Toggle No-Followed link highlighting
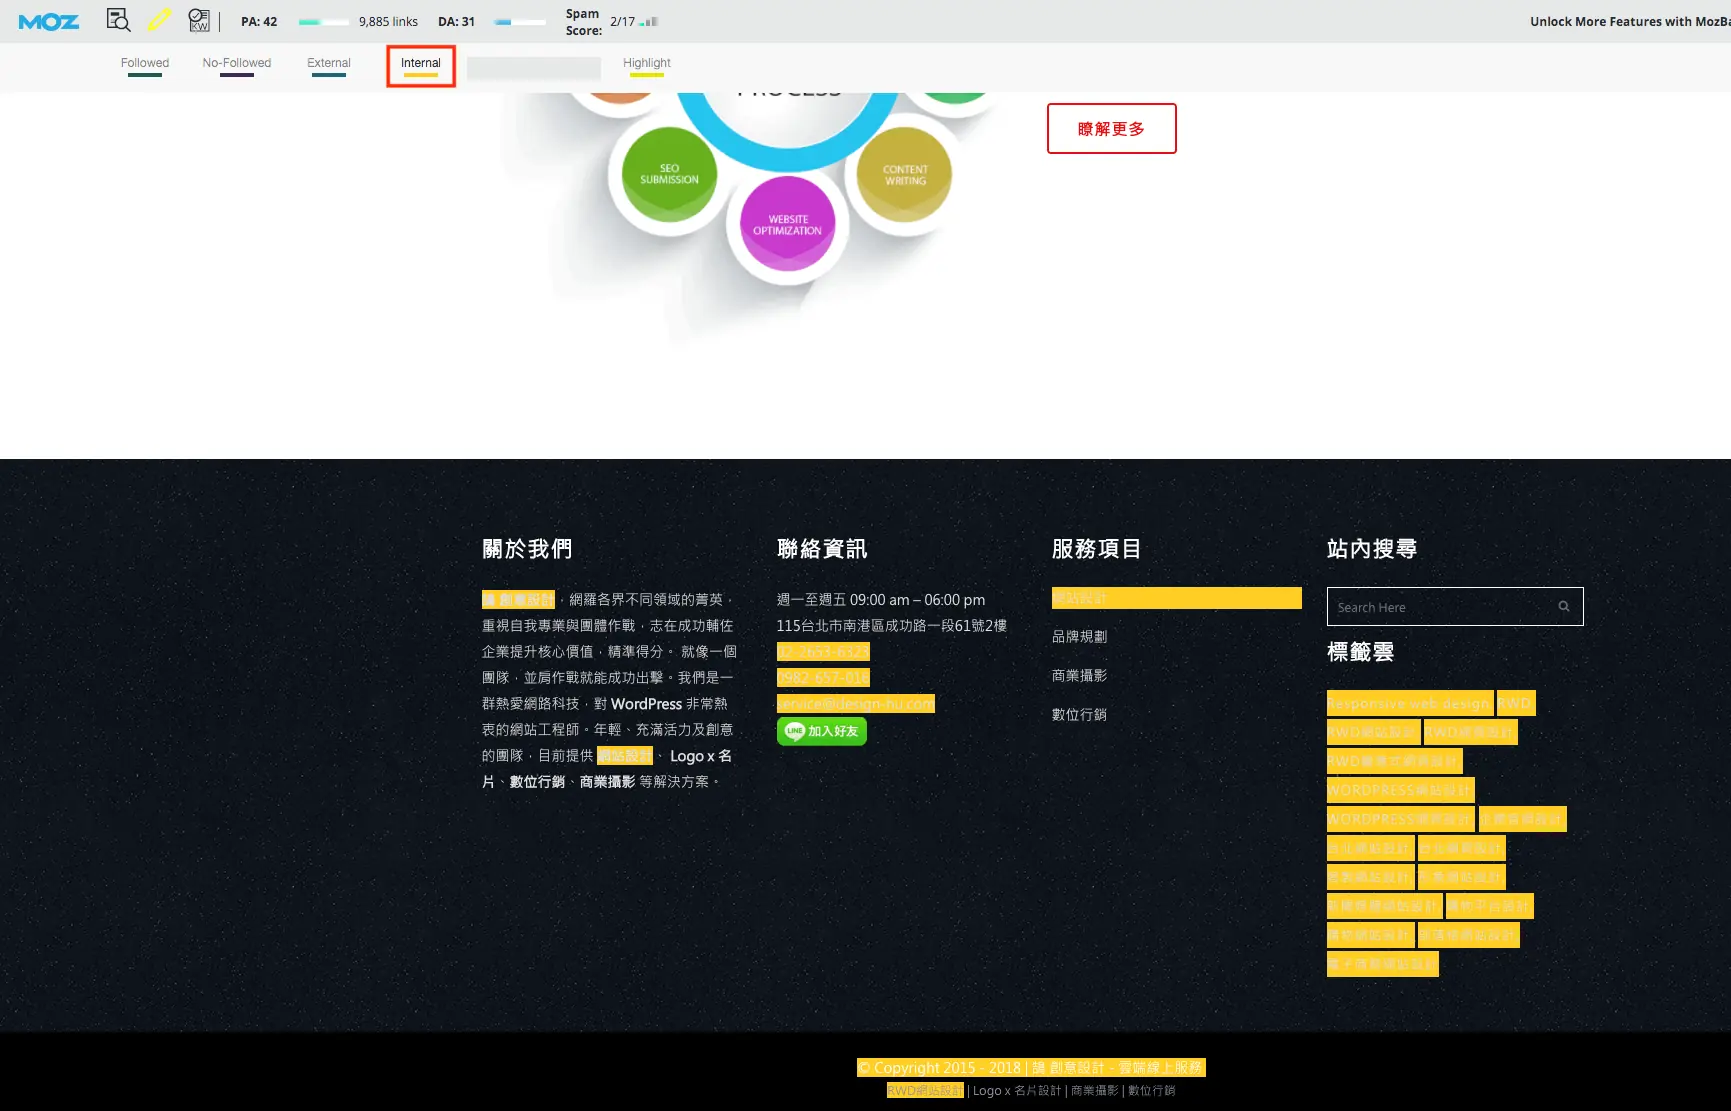 [237, 66]
